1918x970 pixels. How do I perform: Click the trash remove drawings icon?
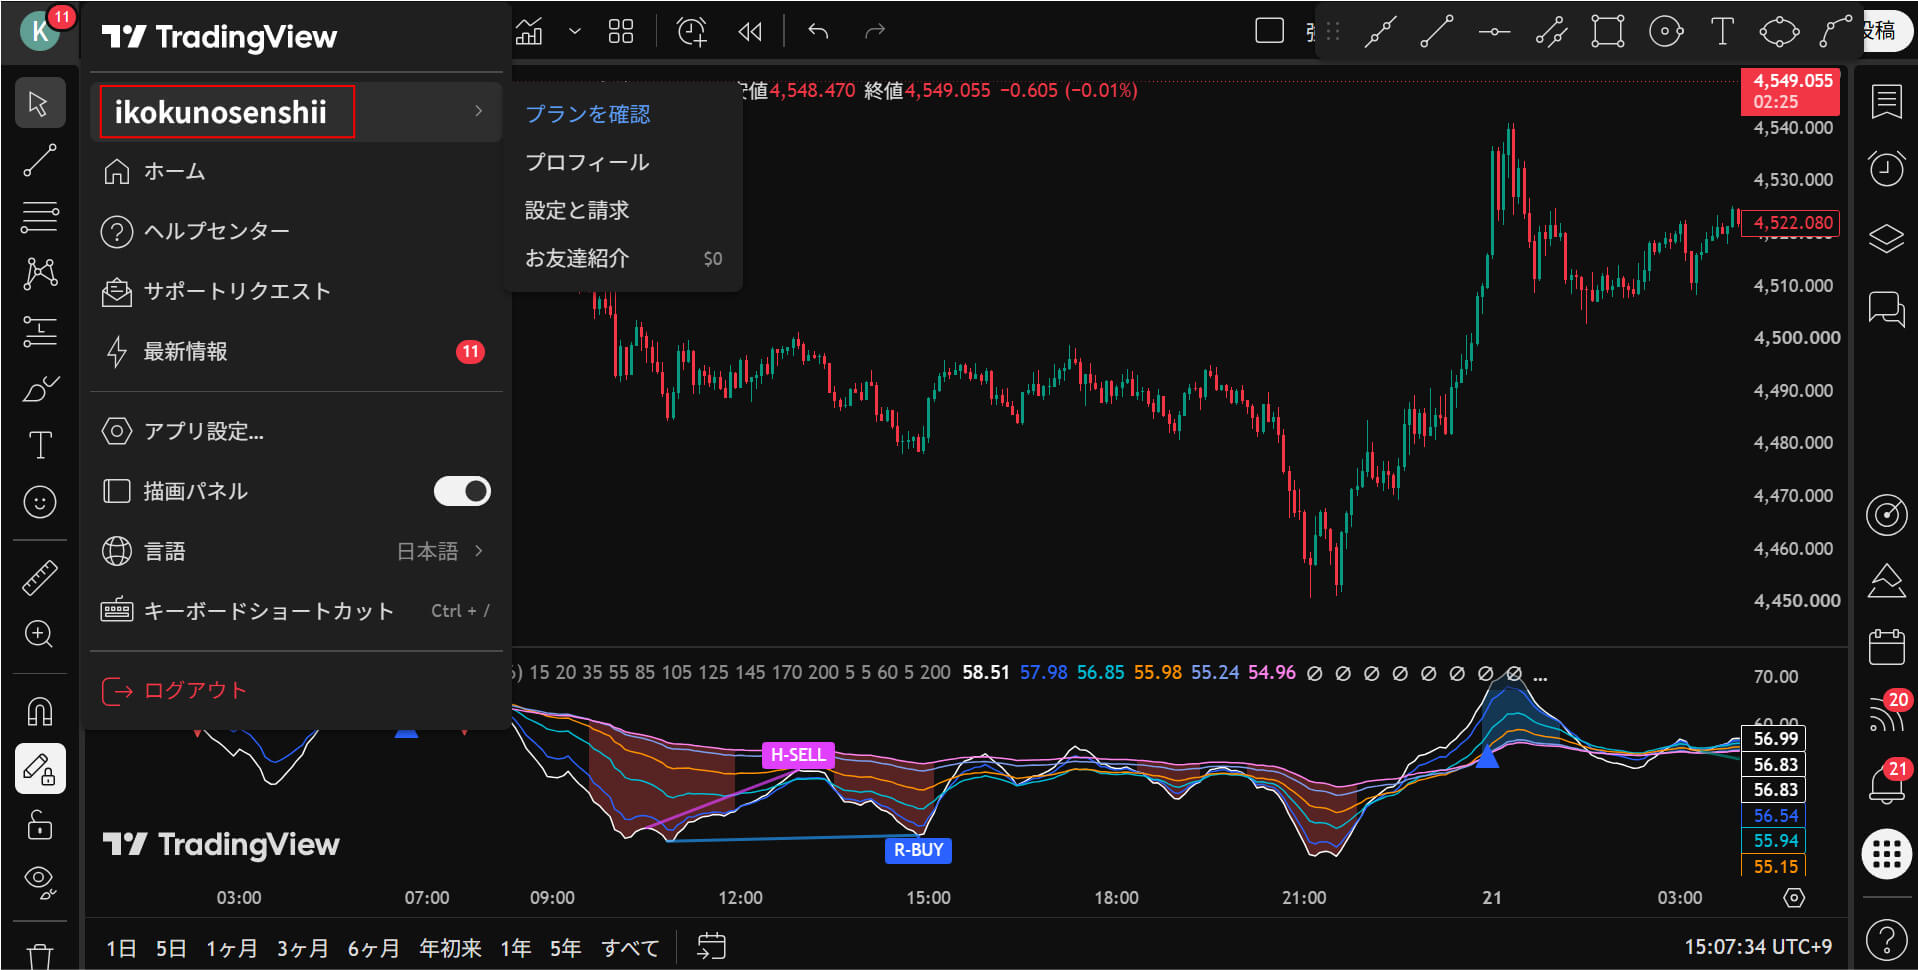[x=40, y=955]
